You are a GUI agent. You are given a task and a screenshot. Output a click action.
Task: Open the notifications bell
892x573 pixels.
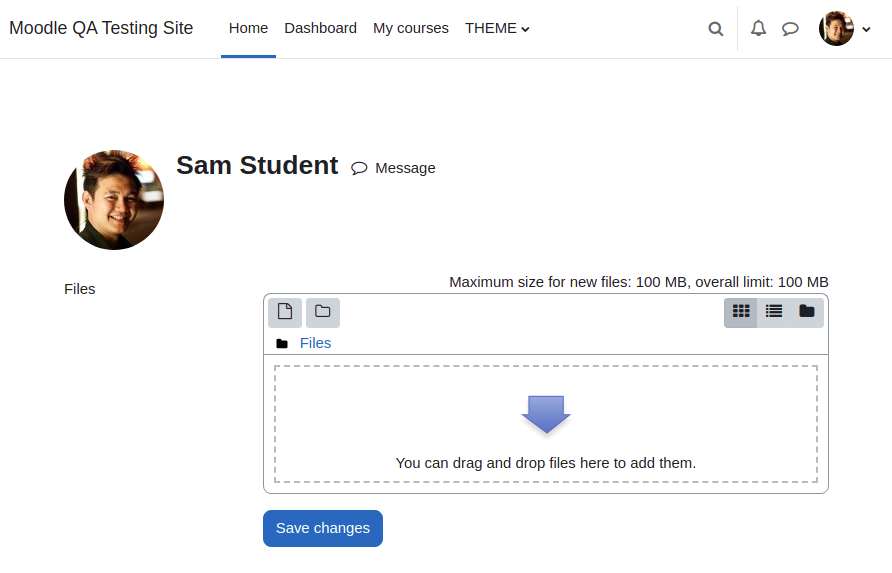click(x=758, y=28)
